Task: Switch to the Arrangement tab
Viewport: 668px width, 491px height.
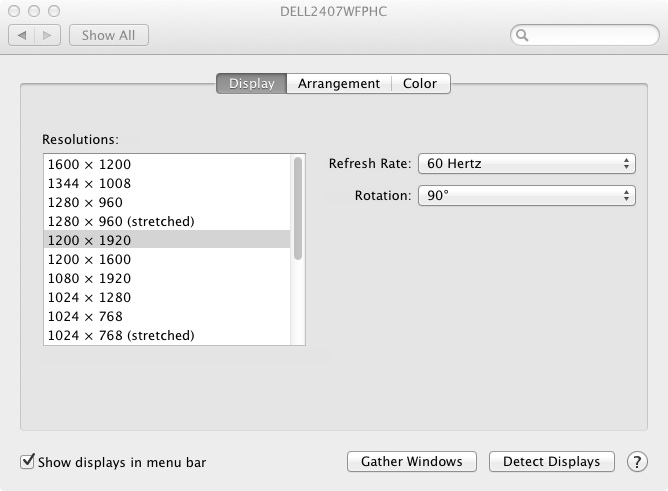Action: pos(339,83)
